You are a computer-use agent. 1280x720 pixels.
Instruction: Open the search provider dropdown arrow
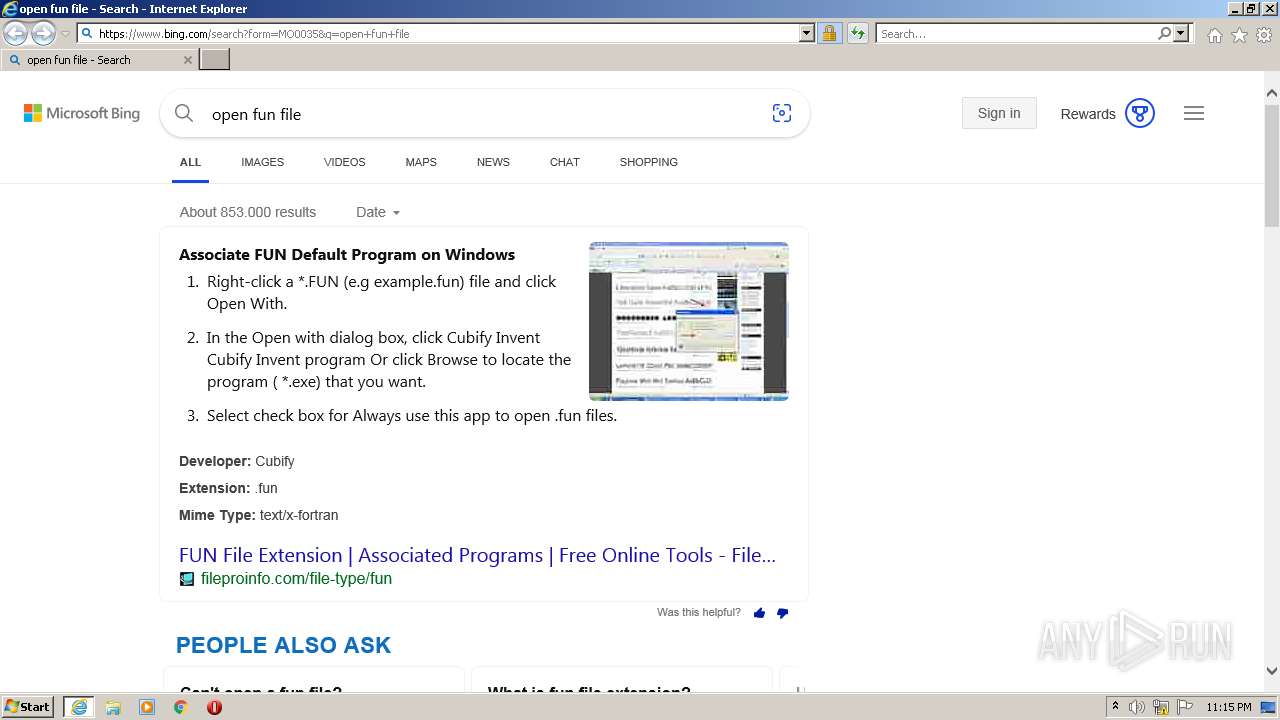tap(1181, 34)
